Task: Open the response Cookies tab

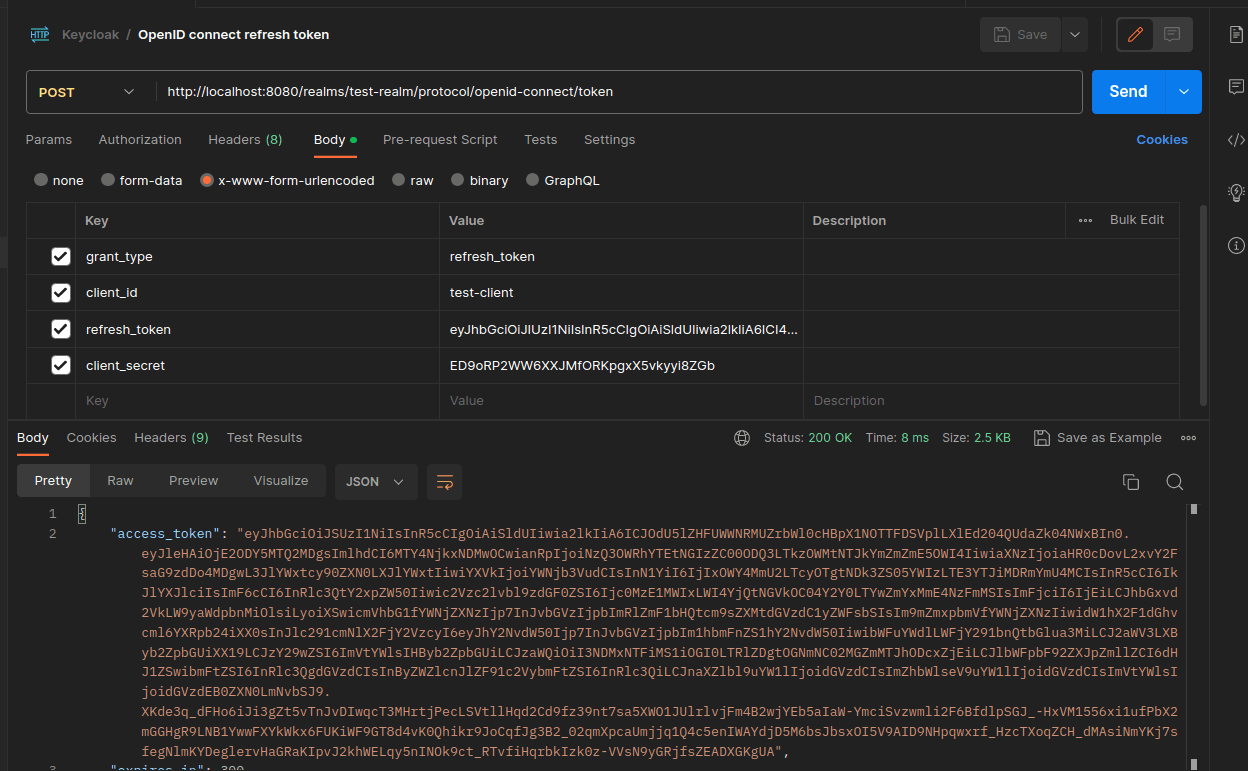Action: tap(92, 438)
